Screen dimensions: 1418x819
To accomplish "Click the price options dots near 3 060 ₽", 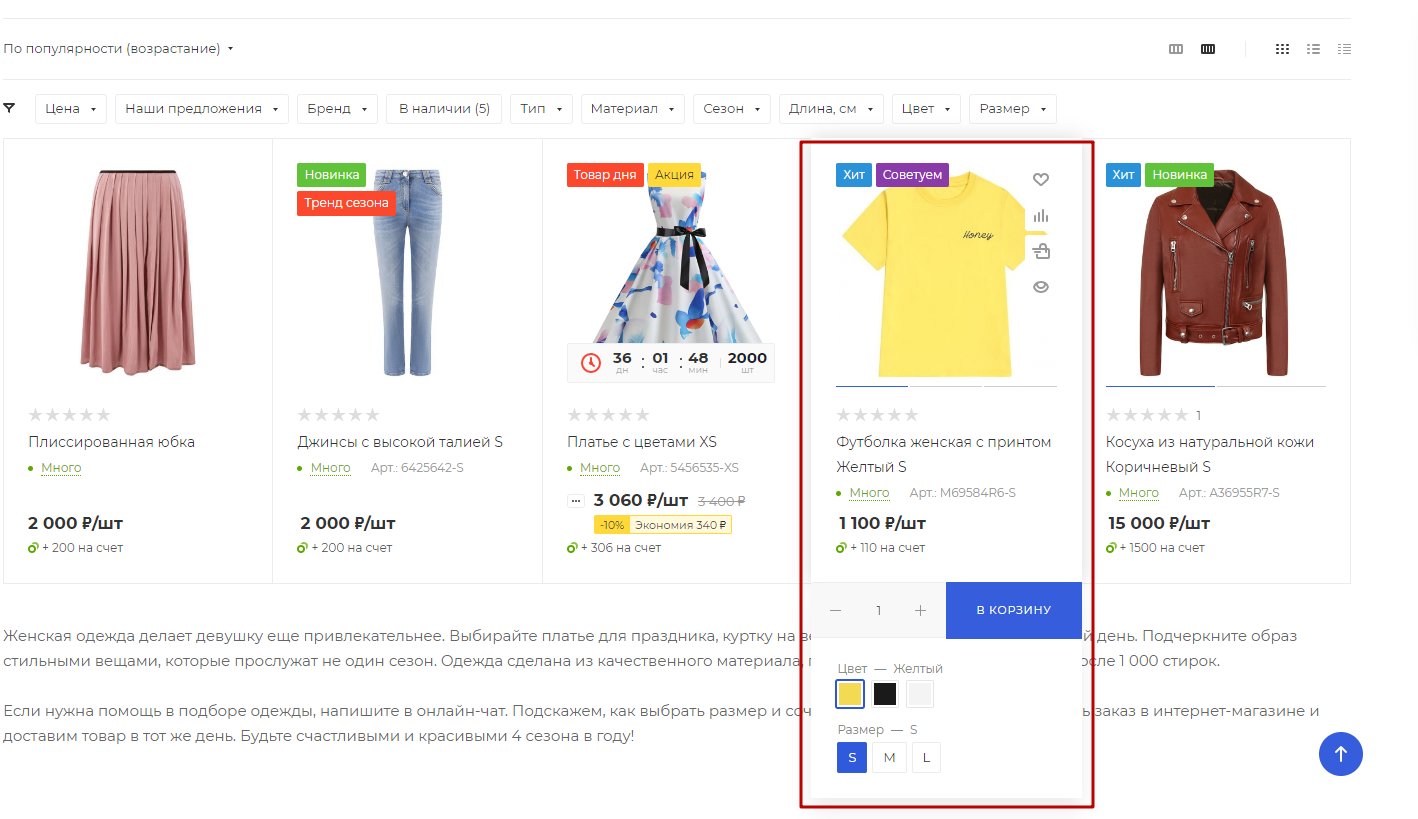I will [576, 501].
